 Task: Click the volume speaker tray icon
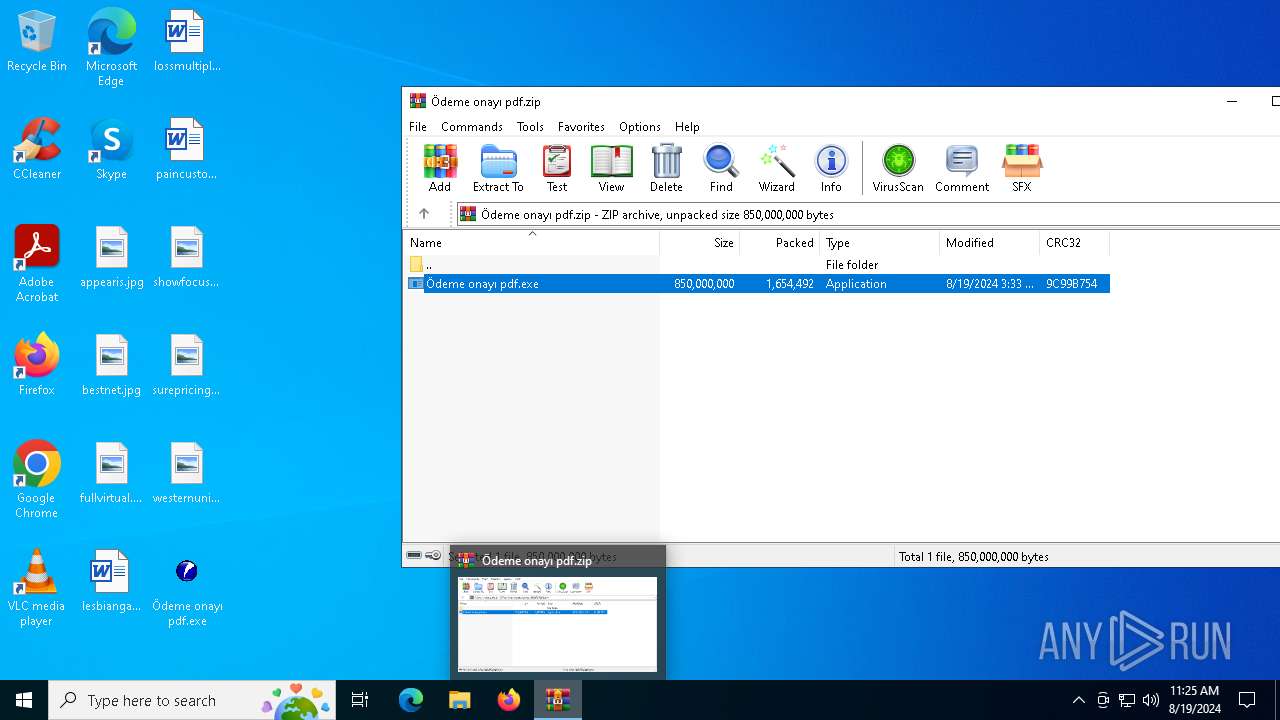tap(1151, 700)
